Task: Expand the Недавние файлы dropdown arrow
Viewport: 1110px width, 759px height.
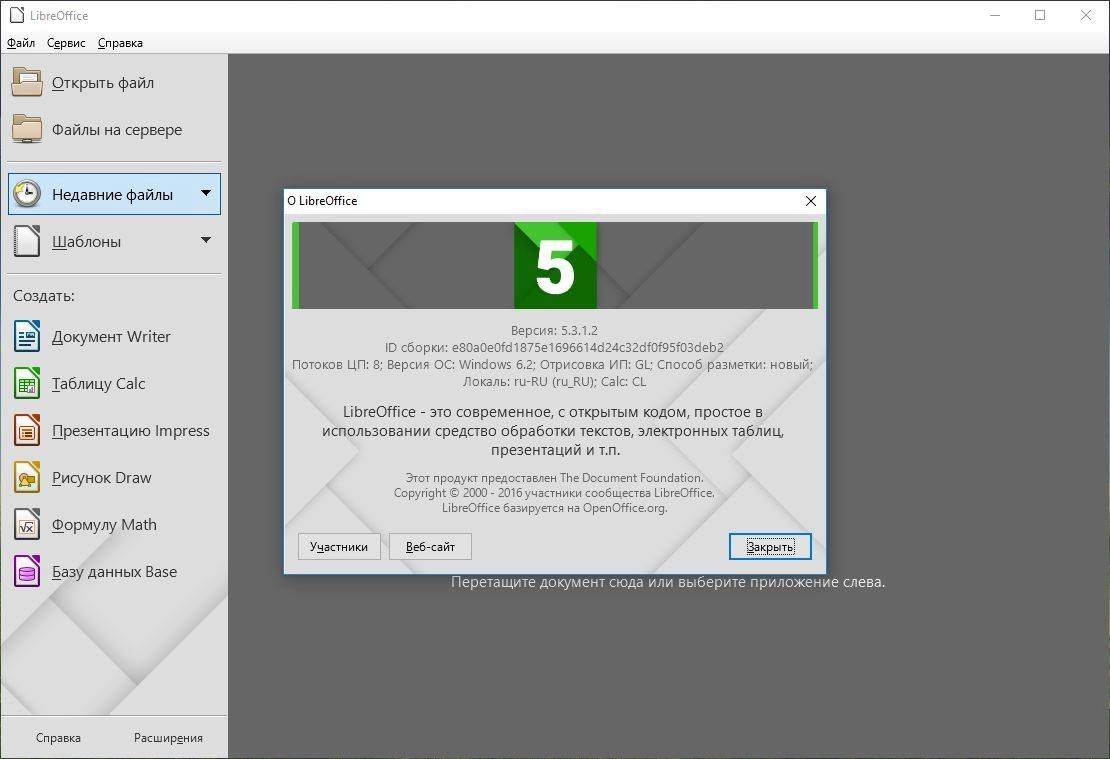Action: 206,193
